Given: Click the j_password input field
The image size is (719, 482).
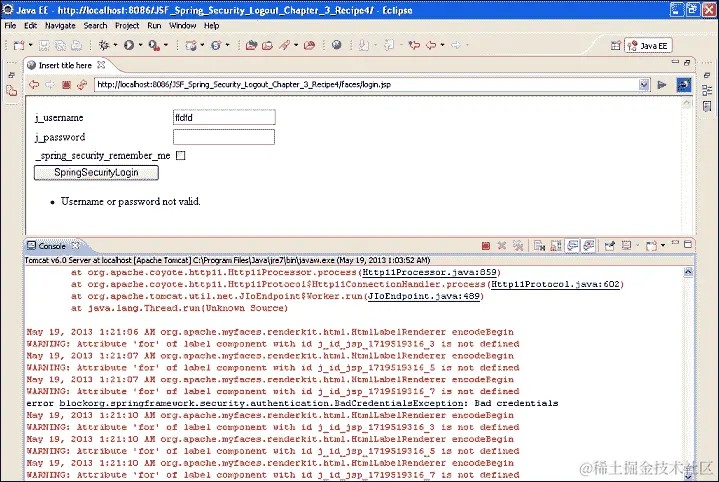Looking at the screenshot, I should coord(224,137).
